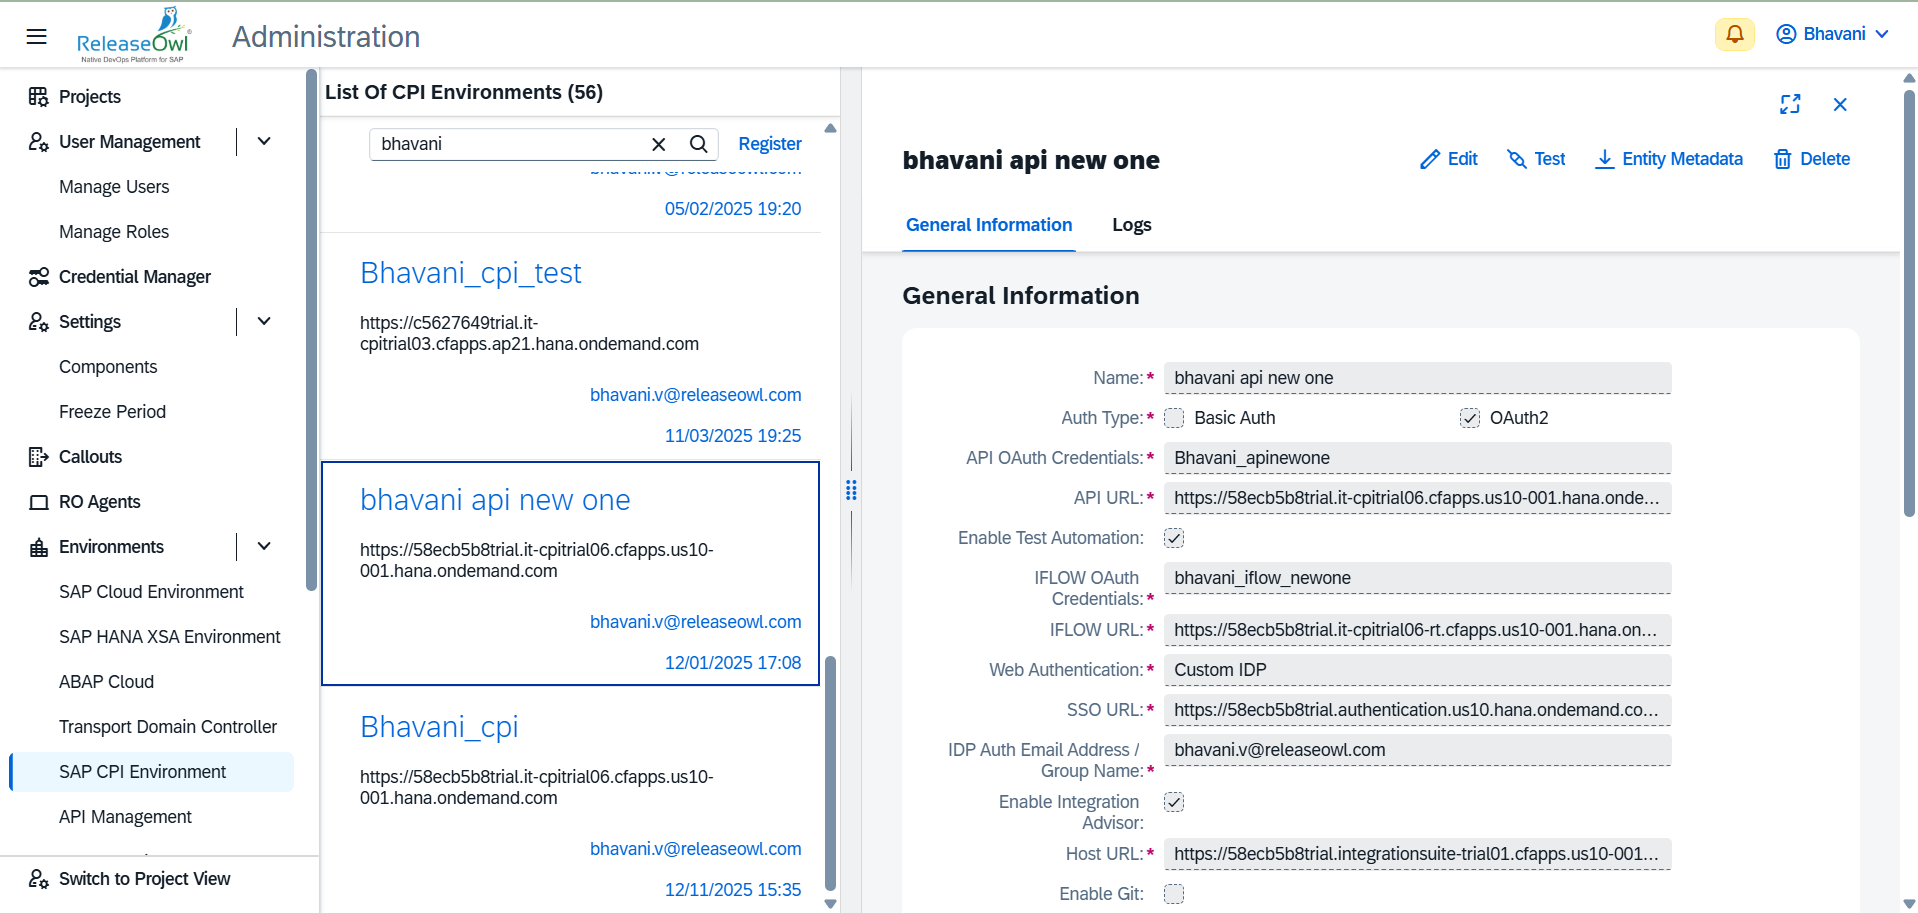1918x913 pixels.
Task: Switch to the Logs tab
Action: [1131, 225]
